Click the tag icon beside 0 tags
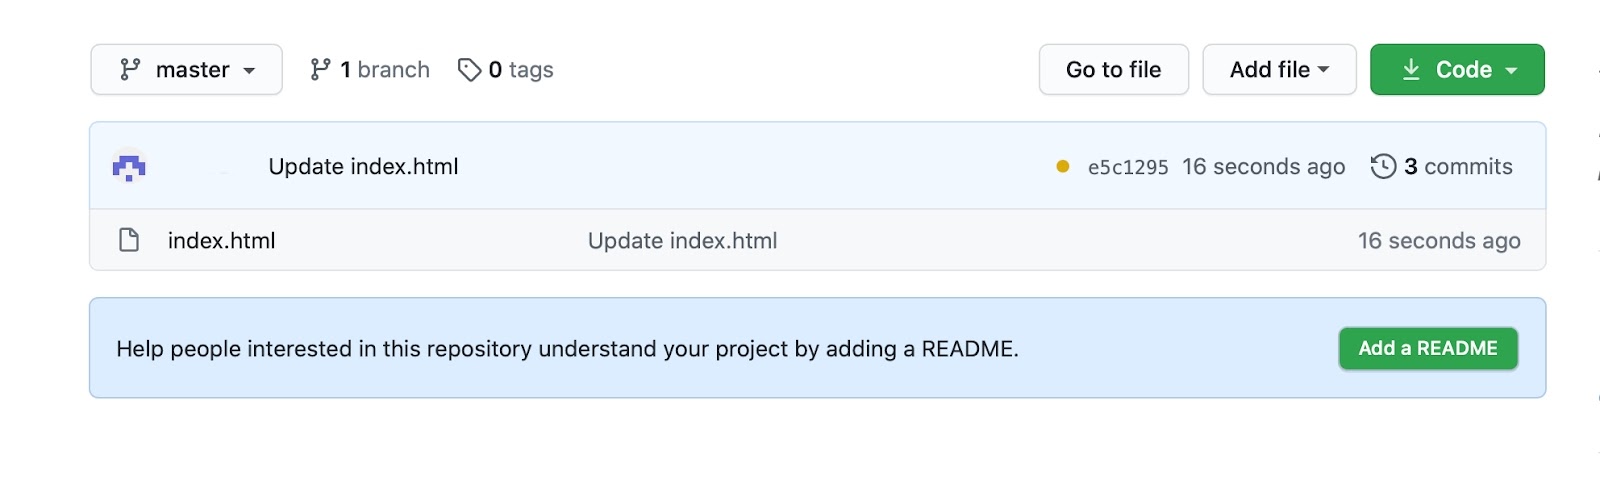The width and height of the screenshot is (1600, 497). point(469,70)
